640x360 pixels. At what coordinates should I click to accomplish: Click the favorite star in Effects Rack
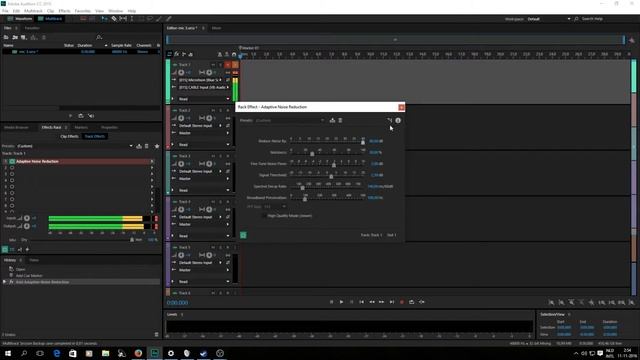pos(157,146)
